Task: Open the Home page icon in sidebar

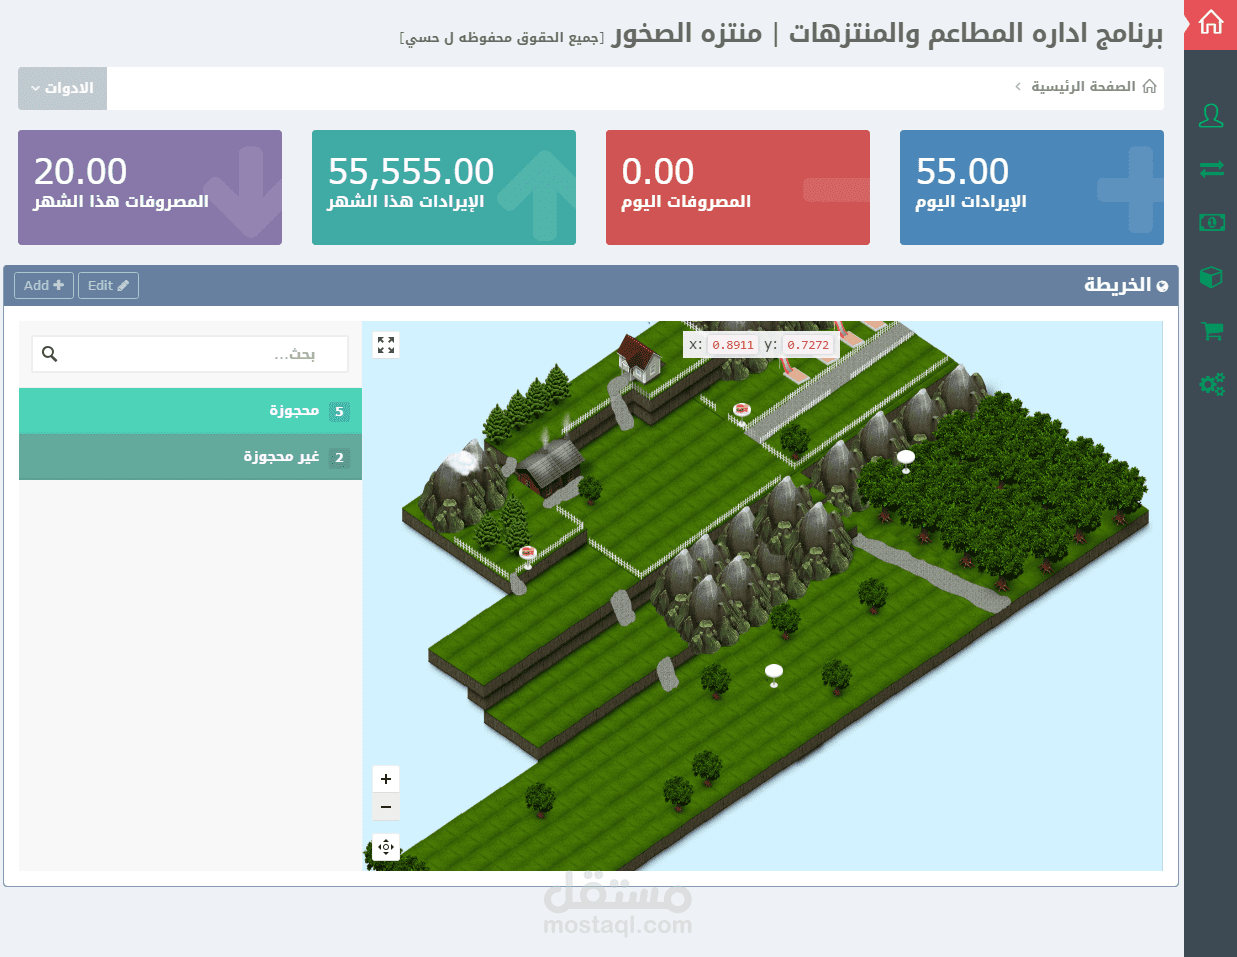Action: 1210,22
